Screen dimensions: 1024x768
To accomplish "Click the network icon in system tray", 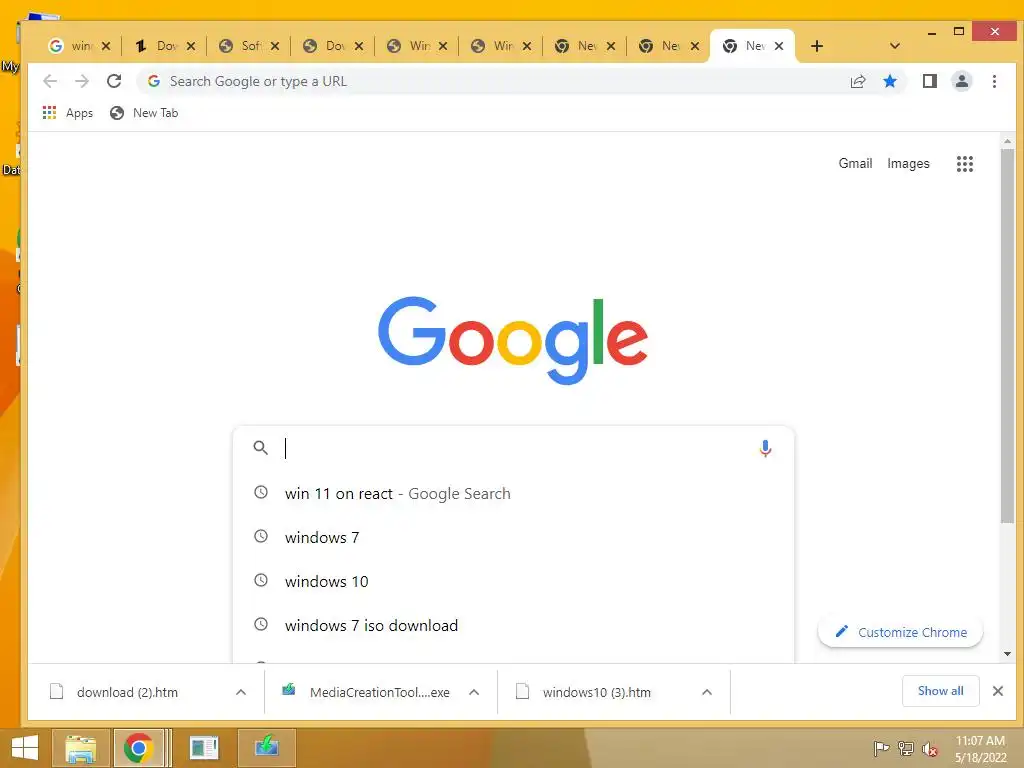I will [x=905, y=748].
